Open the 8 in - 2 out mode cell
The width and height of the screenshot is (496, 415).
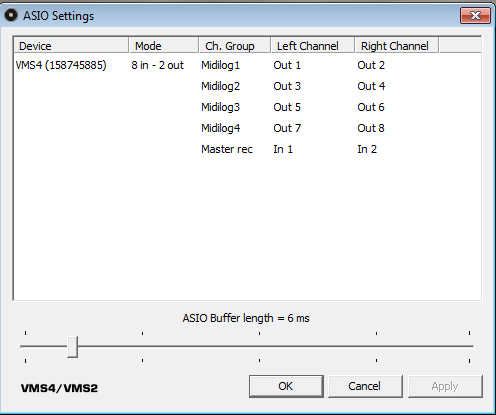(x=157, y=65)
